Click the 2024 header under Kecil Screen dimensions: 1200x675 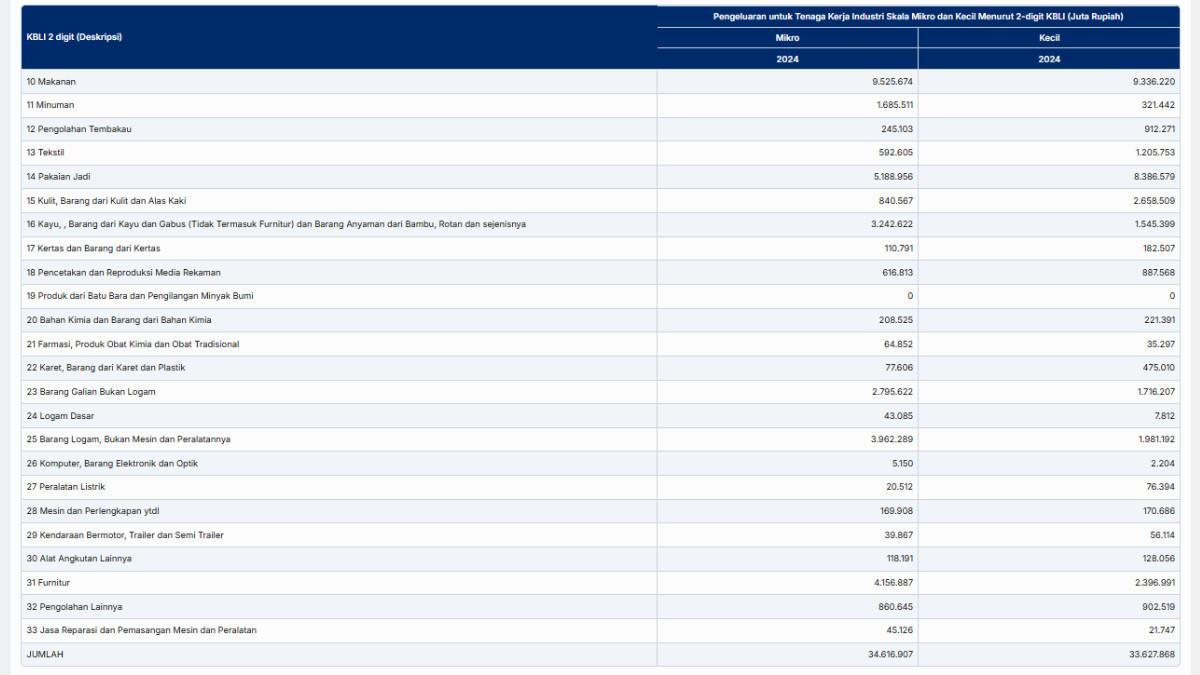[x=1049, y=59]
